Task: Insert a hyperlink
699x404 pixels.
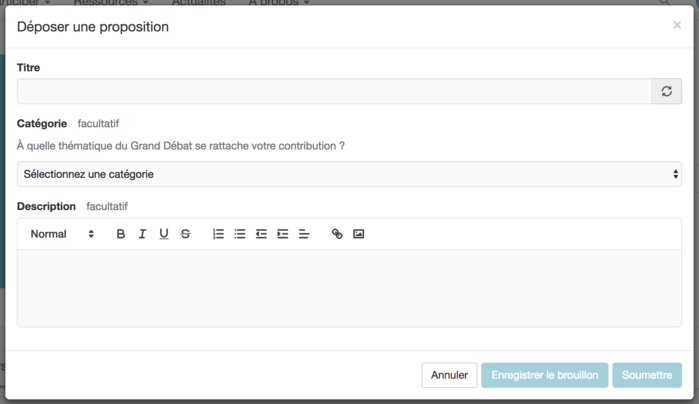Action: pyautogui.click(x=337, y=234)
